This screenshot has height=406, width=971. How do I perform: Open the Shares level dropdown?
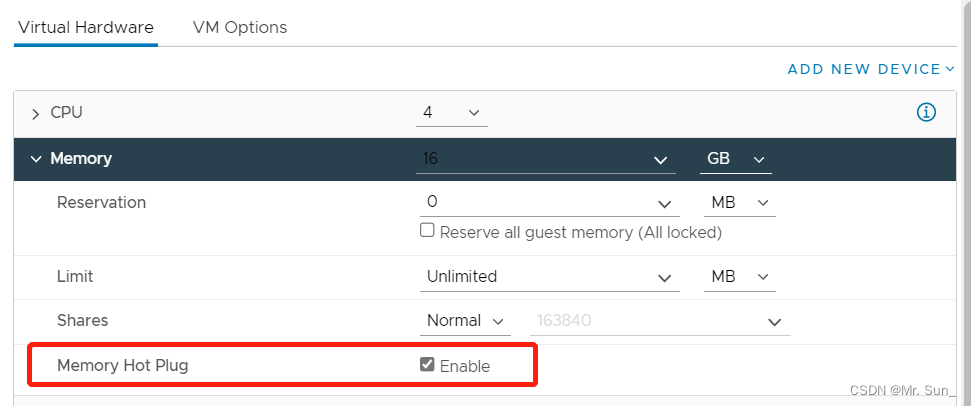[466, 321]
